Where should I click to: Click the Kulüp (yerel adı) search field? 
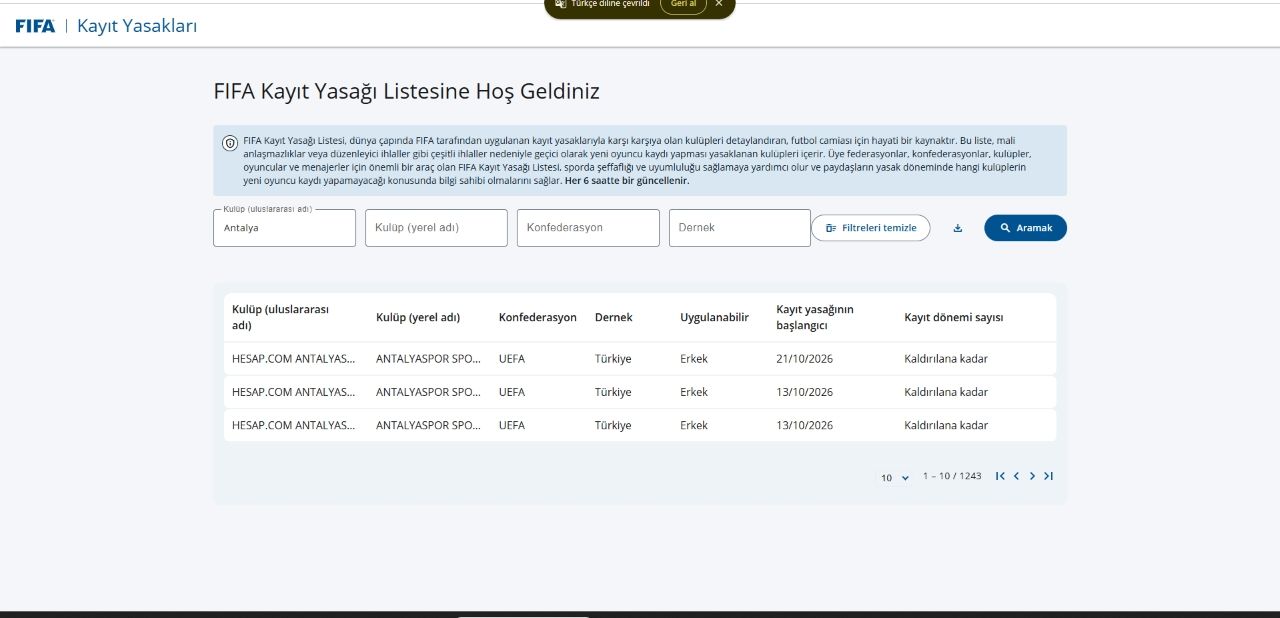(436, 228)
